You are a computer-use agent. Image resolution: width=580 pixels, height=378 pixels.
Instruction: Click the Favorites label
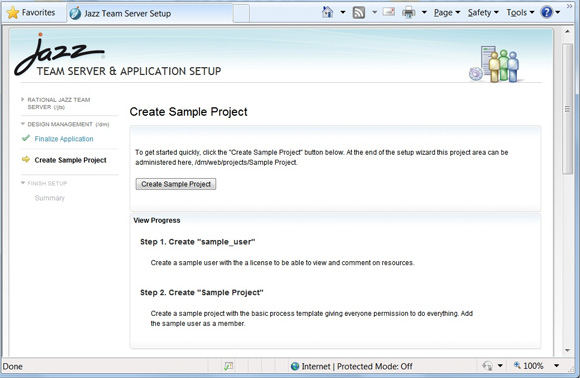pos(38,13)
